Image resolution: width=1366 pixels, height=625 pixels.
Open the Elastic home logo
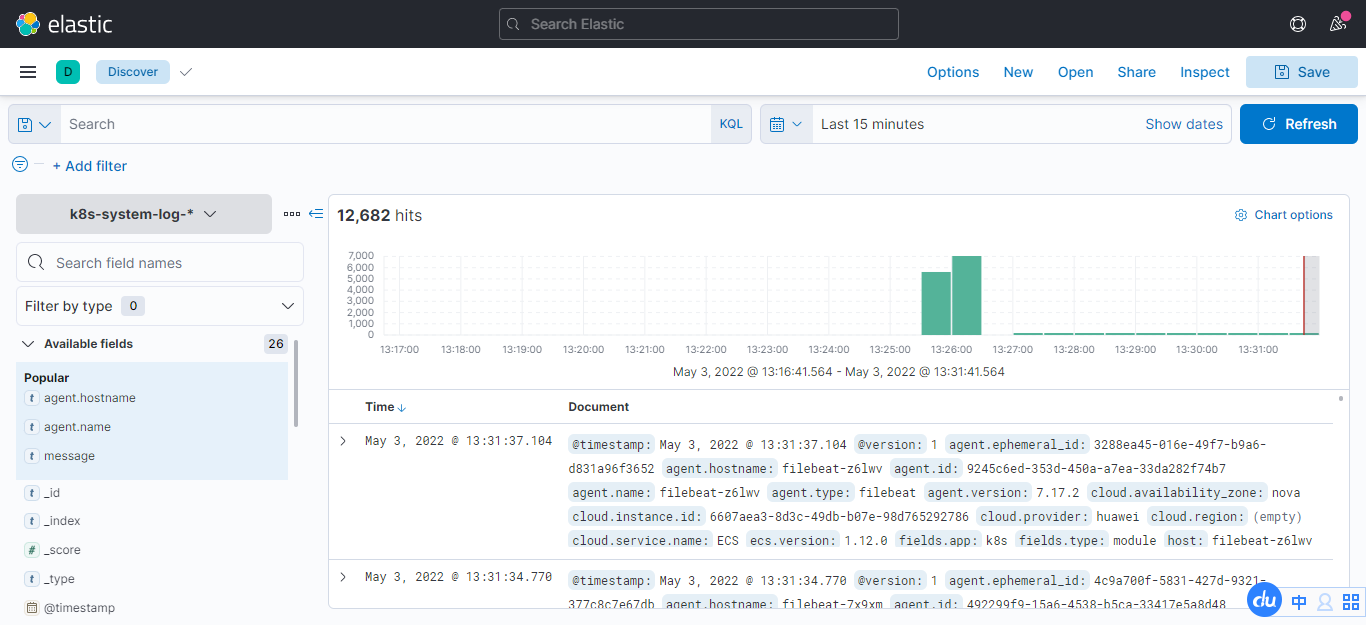click(65, 24)
